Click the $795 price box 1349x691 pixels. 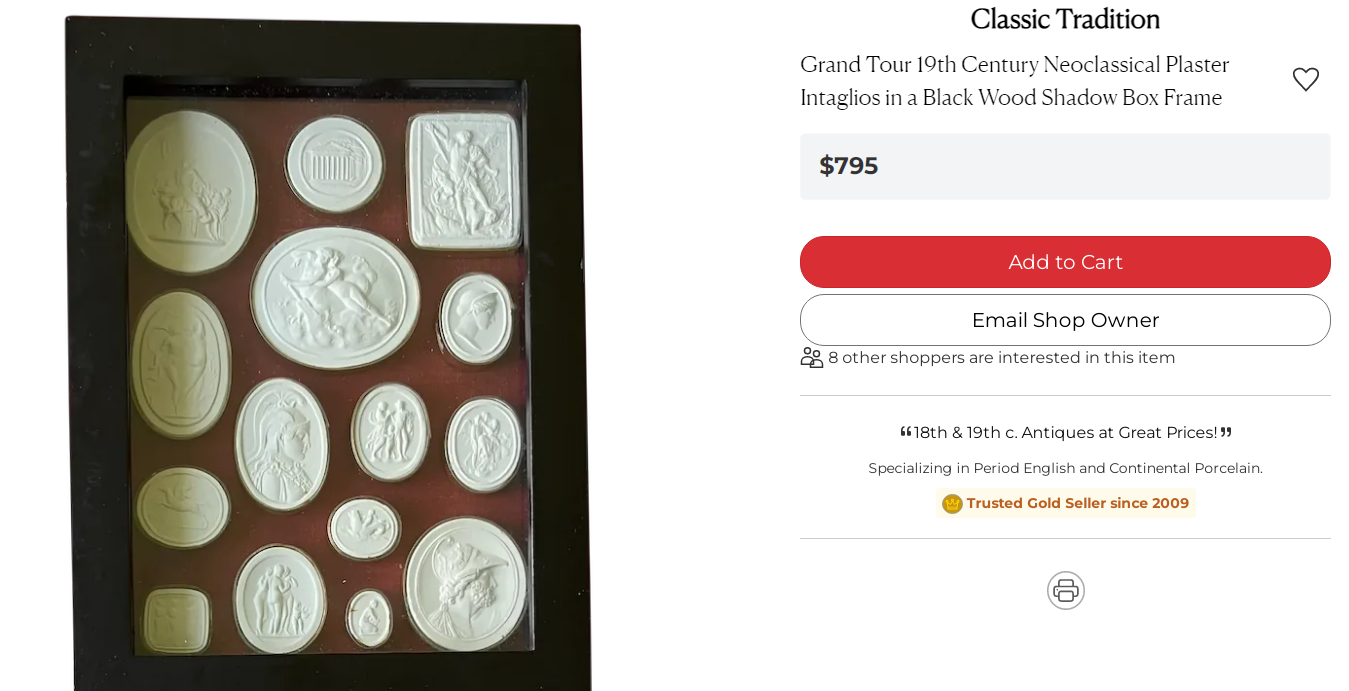(x=1065, y=166)
